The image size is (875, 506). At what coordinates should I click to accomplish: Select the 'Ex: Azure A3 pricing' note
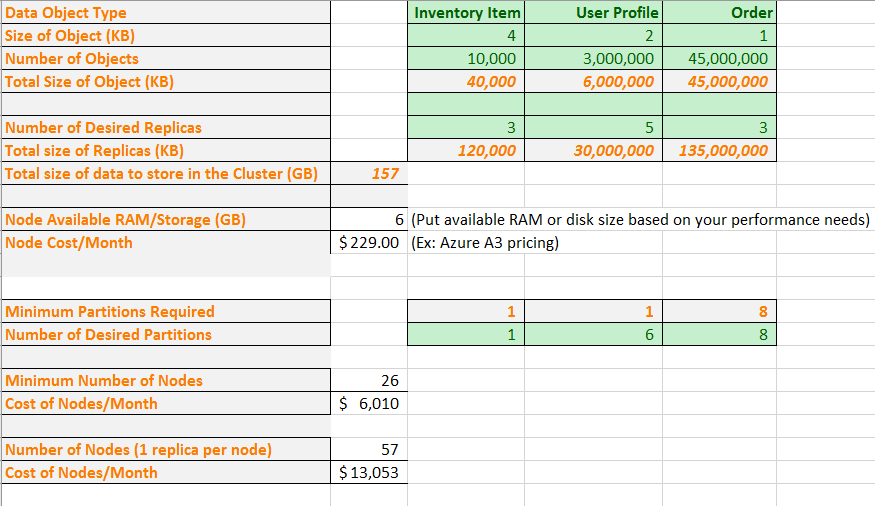(485, 243)
